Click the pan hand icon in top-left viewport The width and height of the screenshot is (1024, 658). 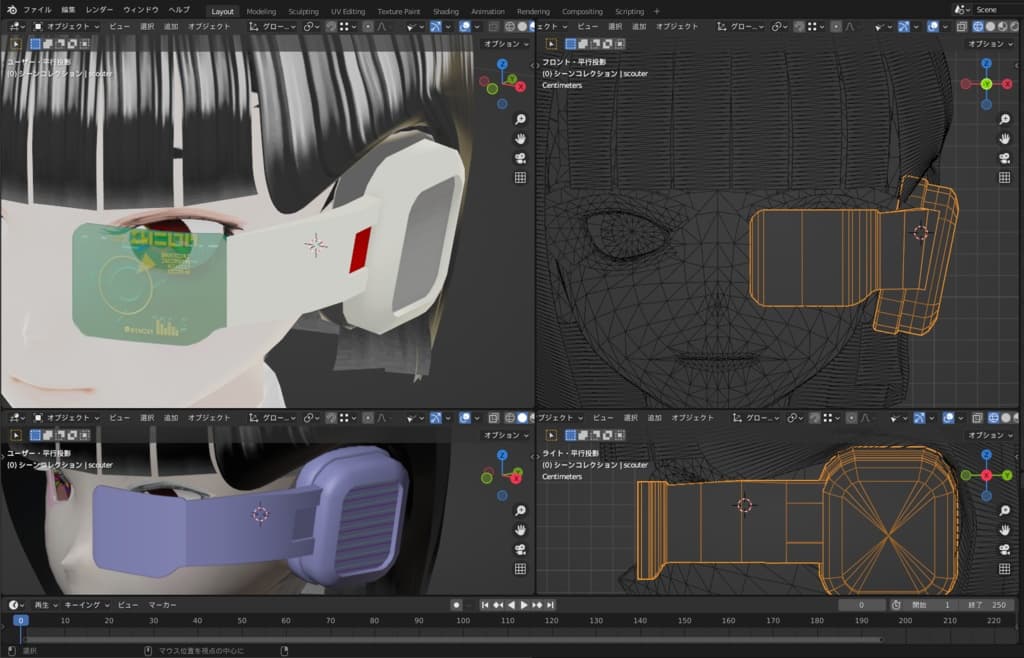point(520,138)
